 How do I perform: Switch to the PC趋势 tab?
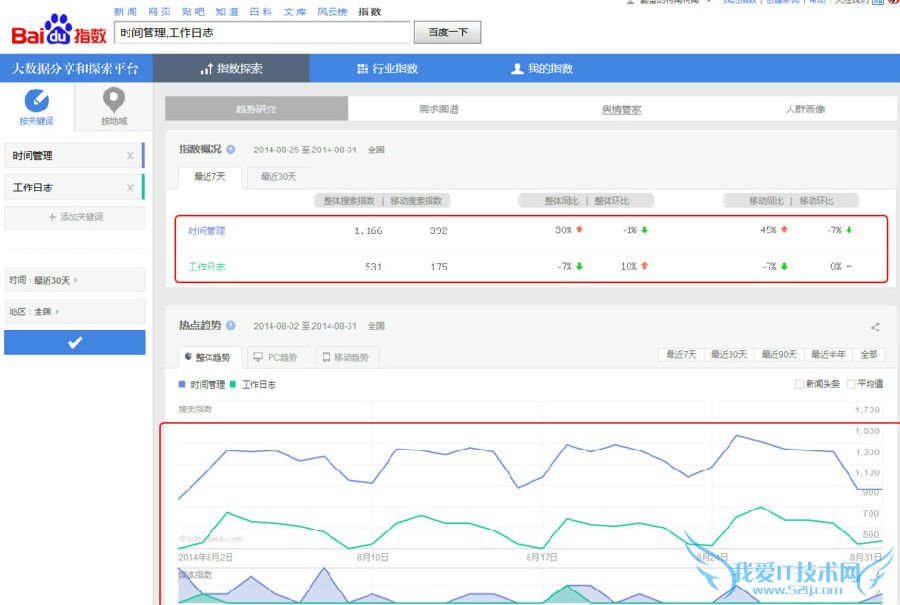tap(276, 357)
